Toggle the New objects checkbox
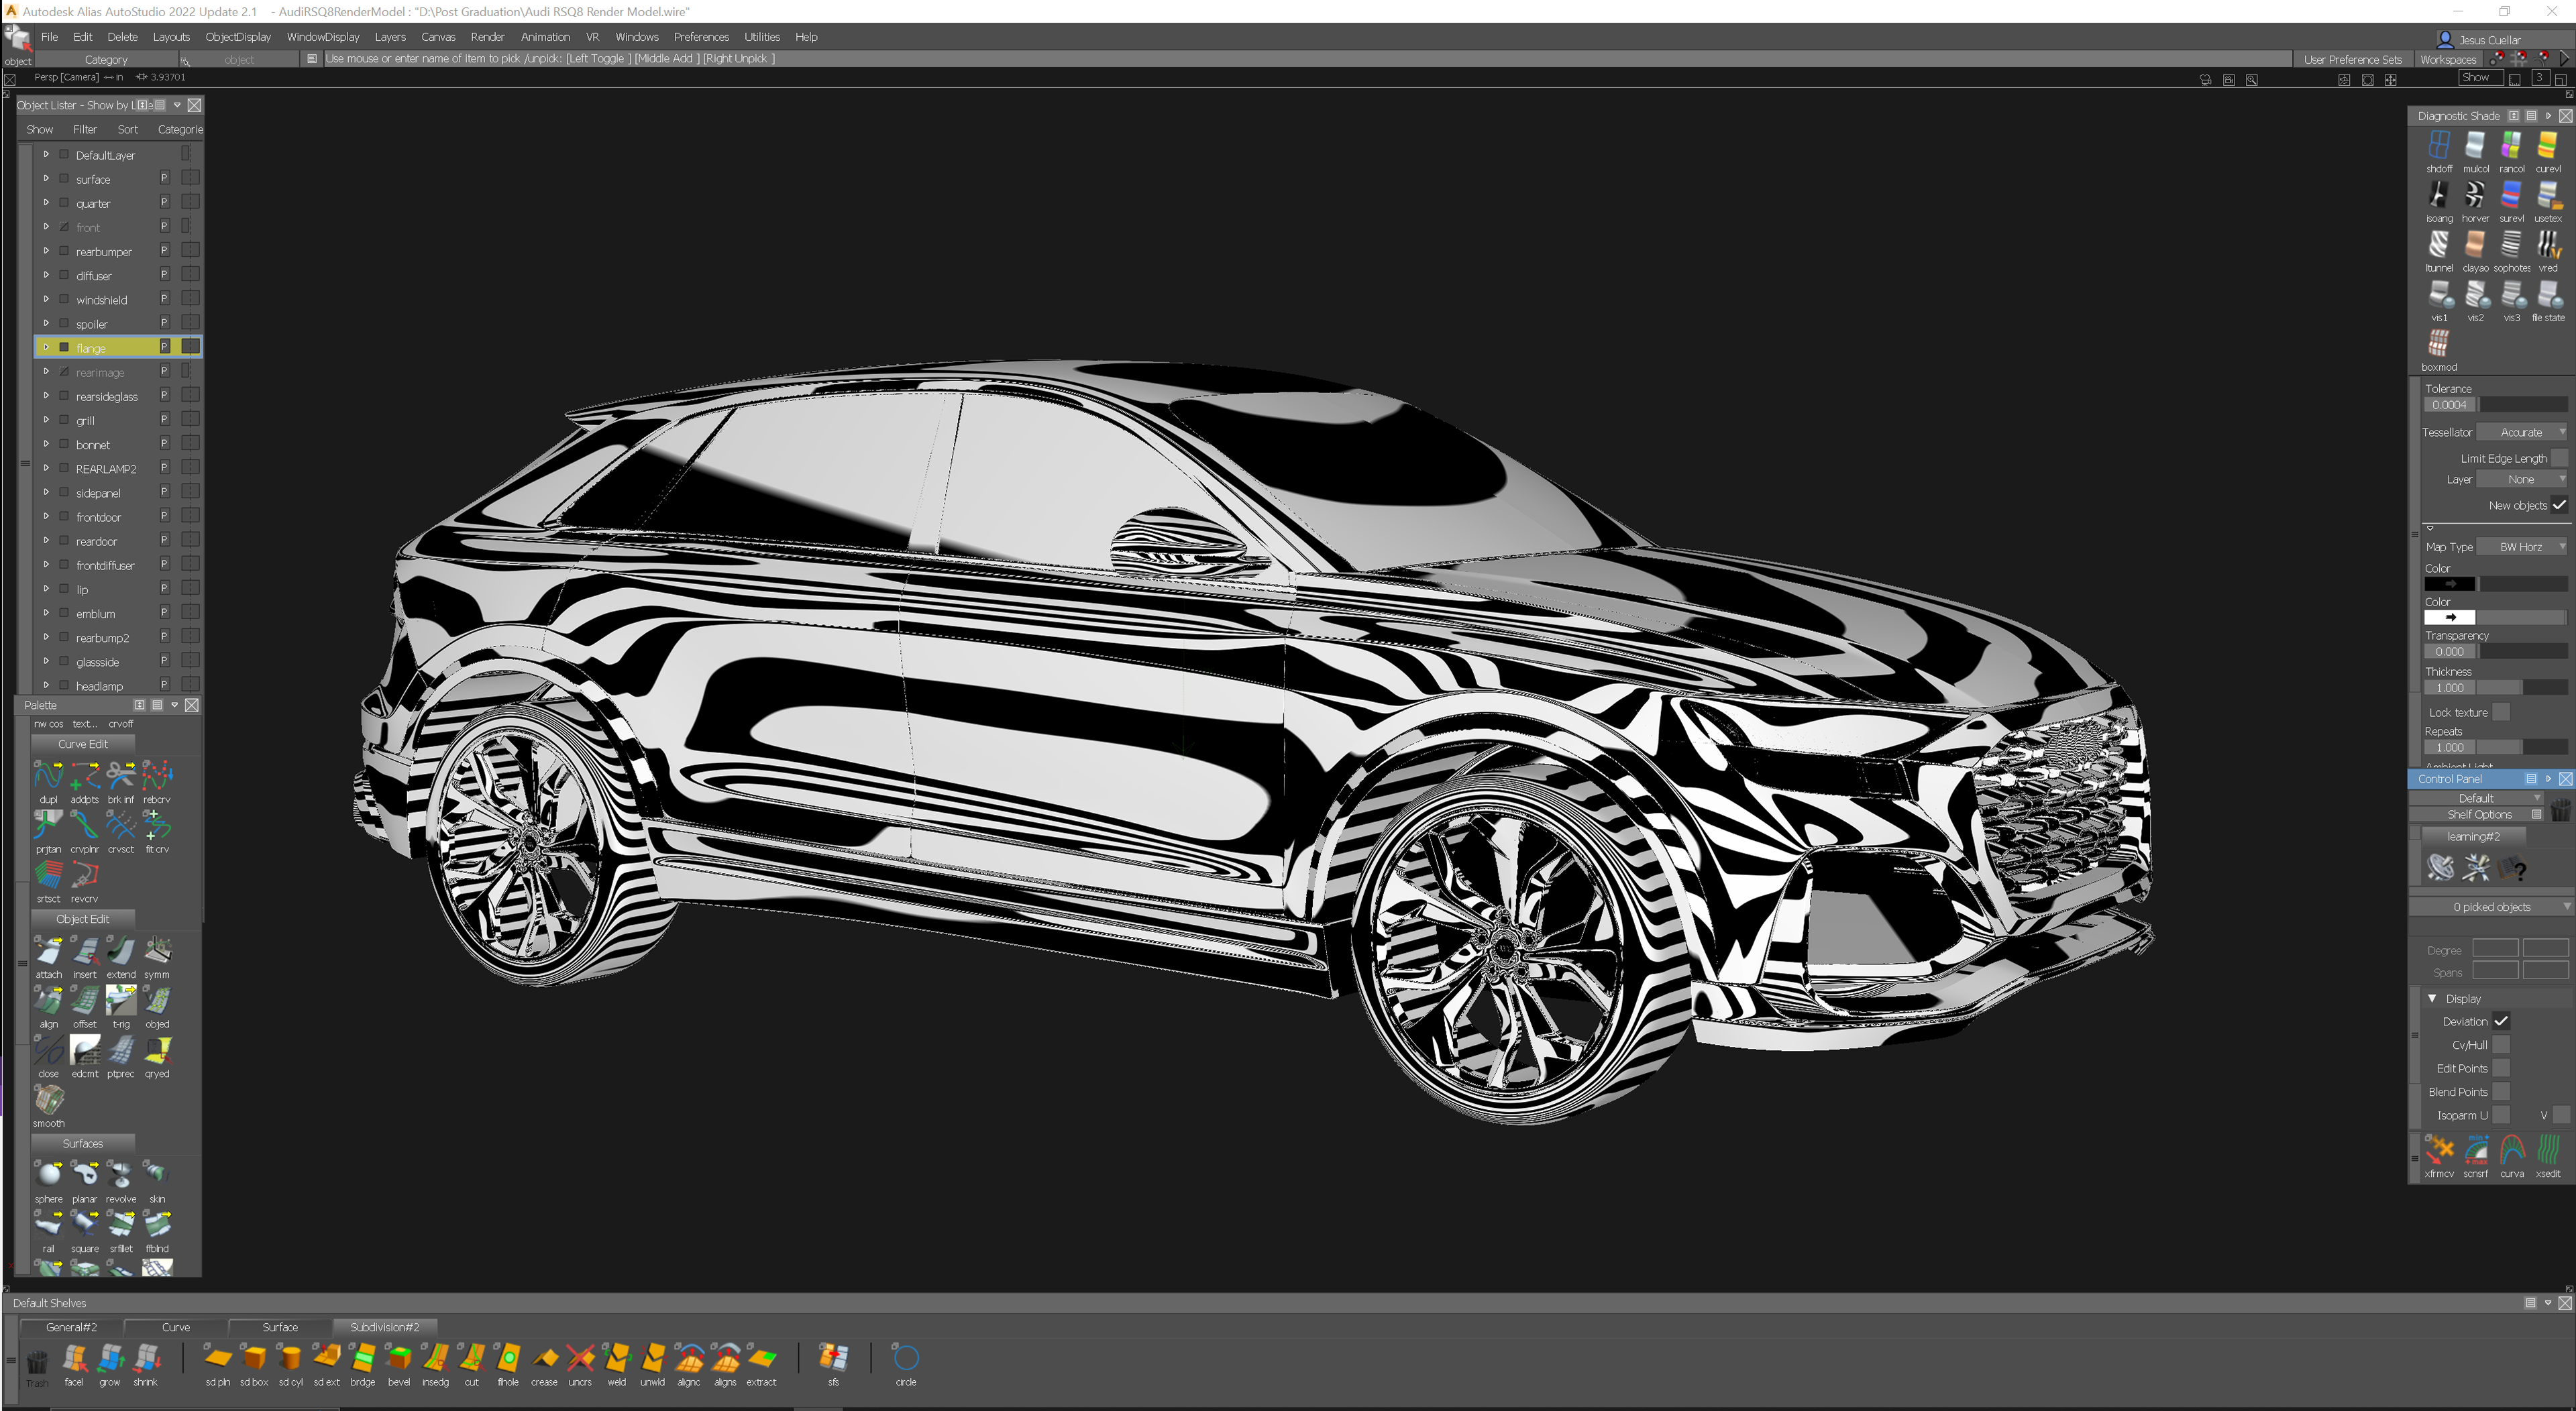 point(2558,505)
